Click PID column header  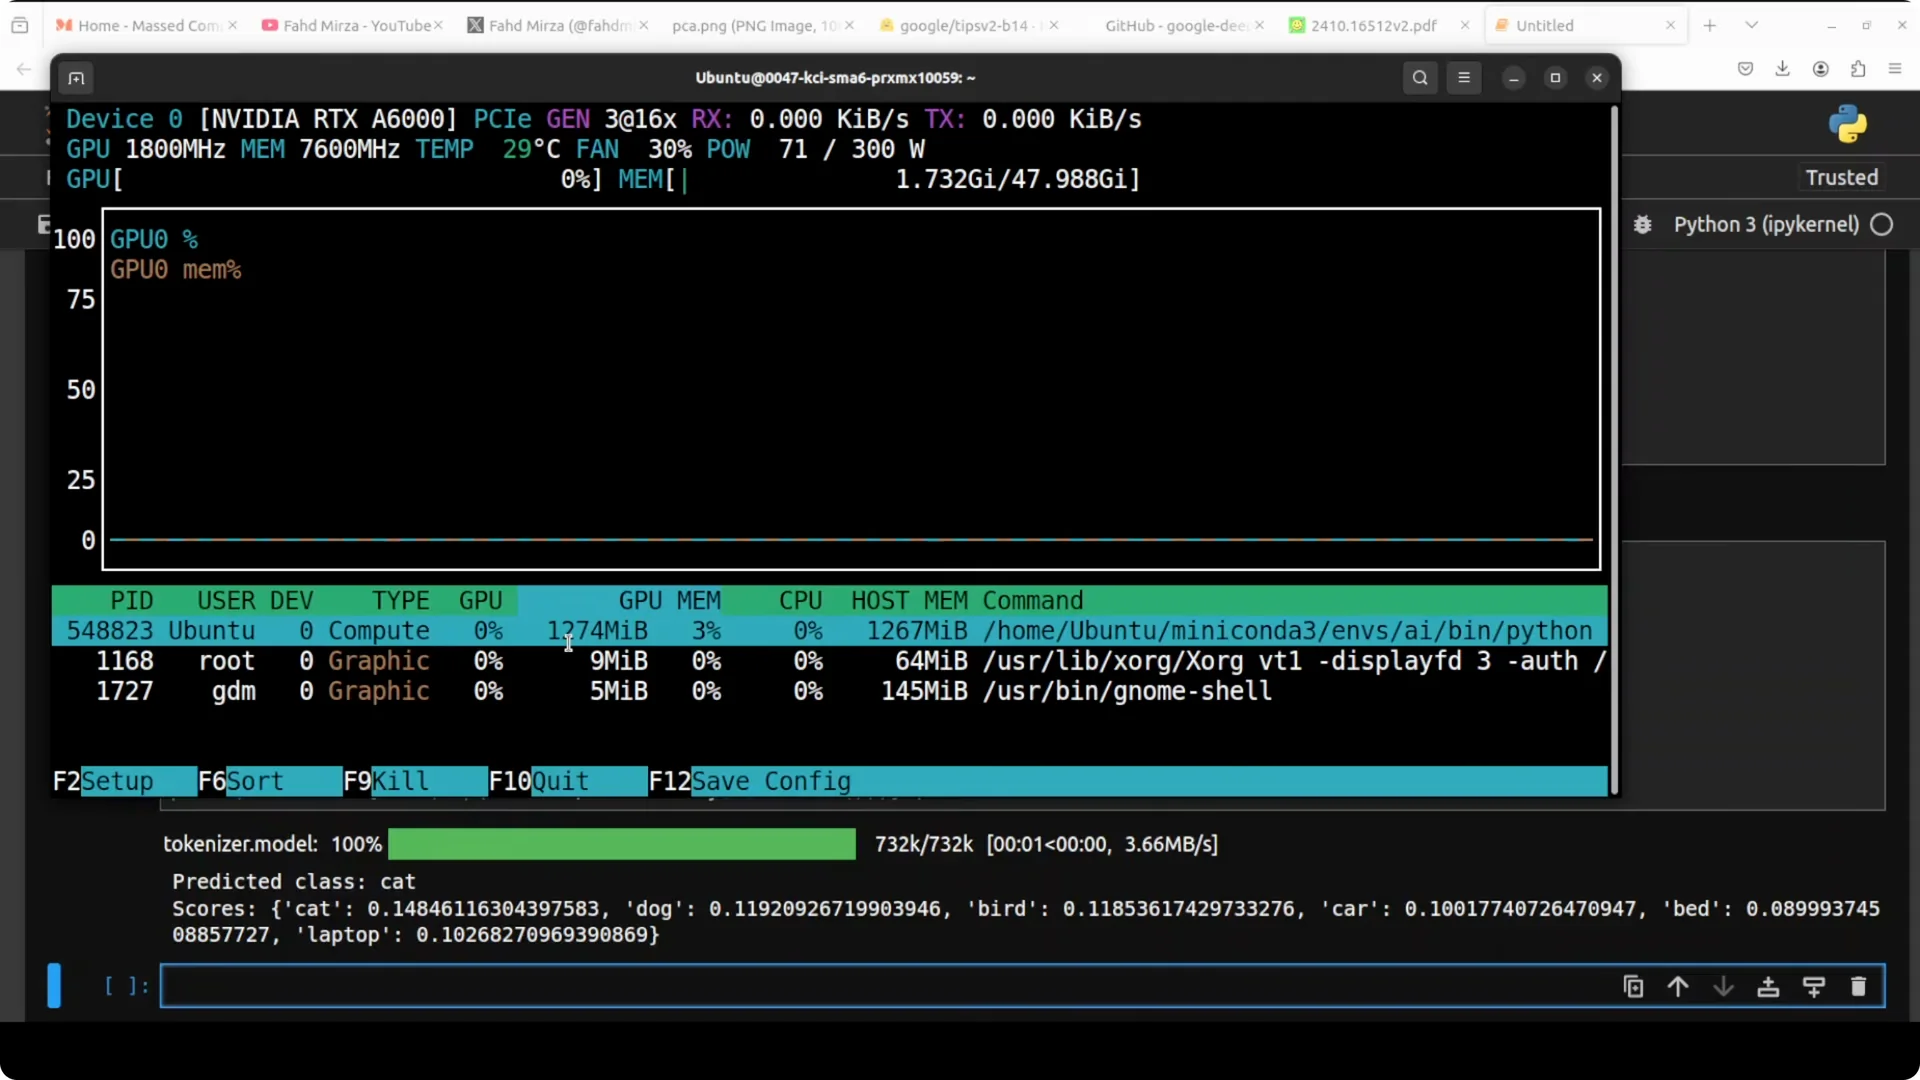(131, 601)
